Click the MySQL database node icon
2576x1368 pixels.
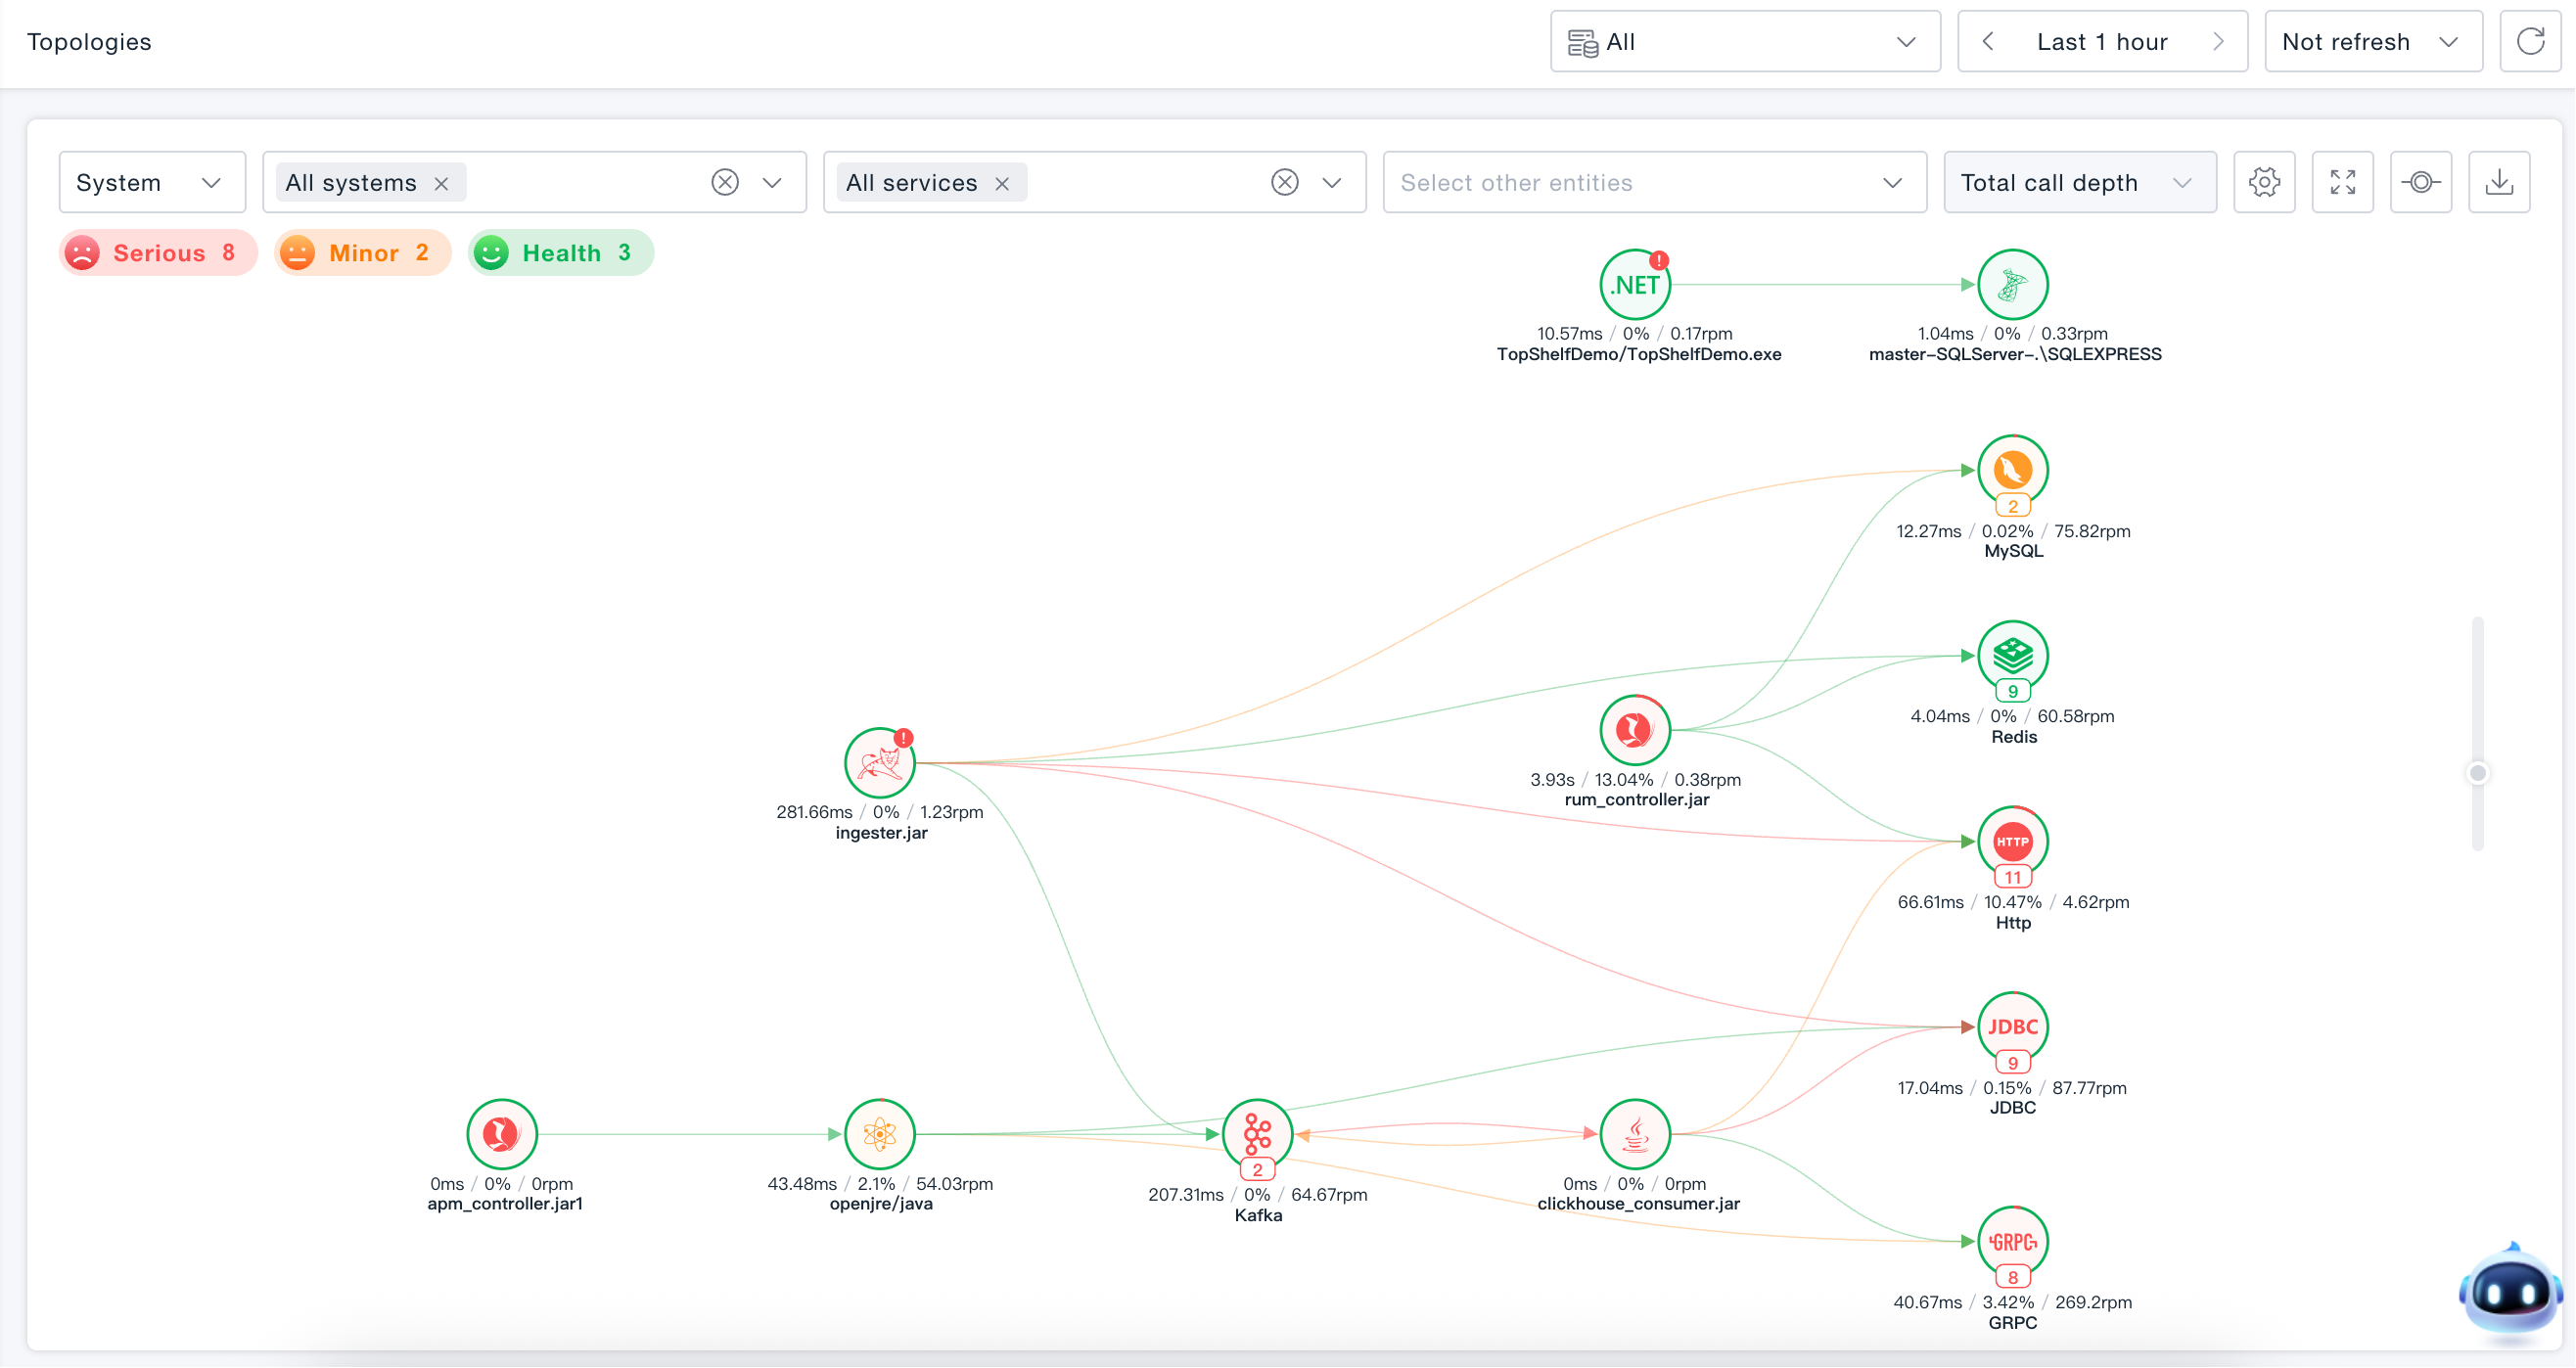tap(2012, 470)
